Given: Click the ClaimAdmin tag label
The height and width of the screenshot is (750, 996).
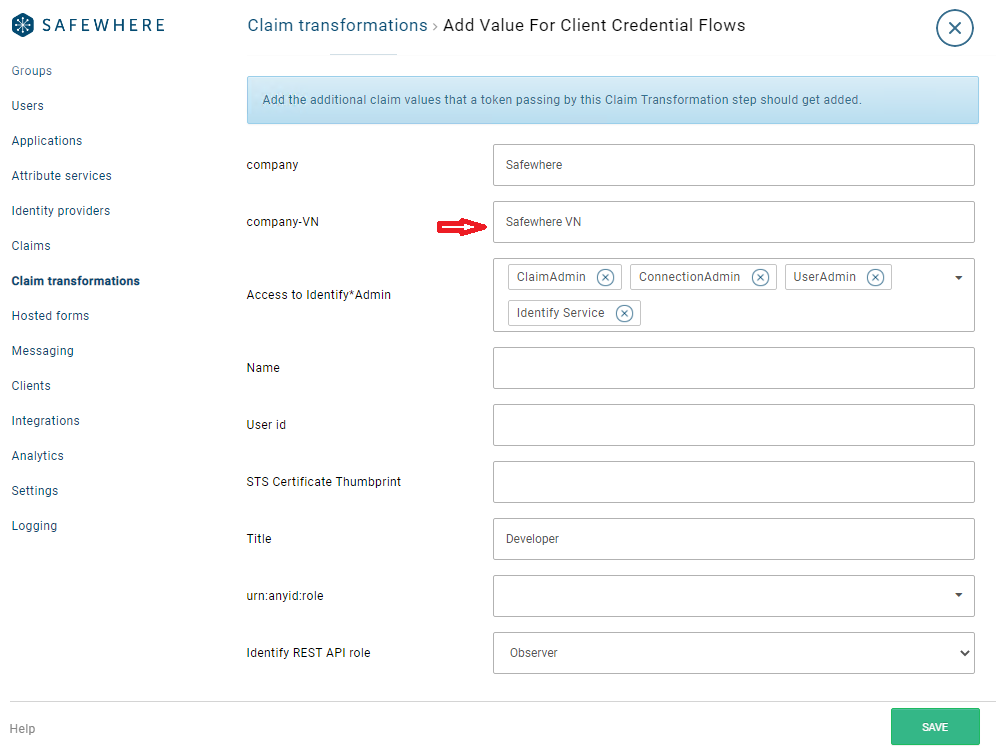Looking at the screenshot, I should tap(551, 277).
